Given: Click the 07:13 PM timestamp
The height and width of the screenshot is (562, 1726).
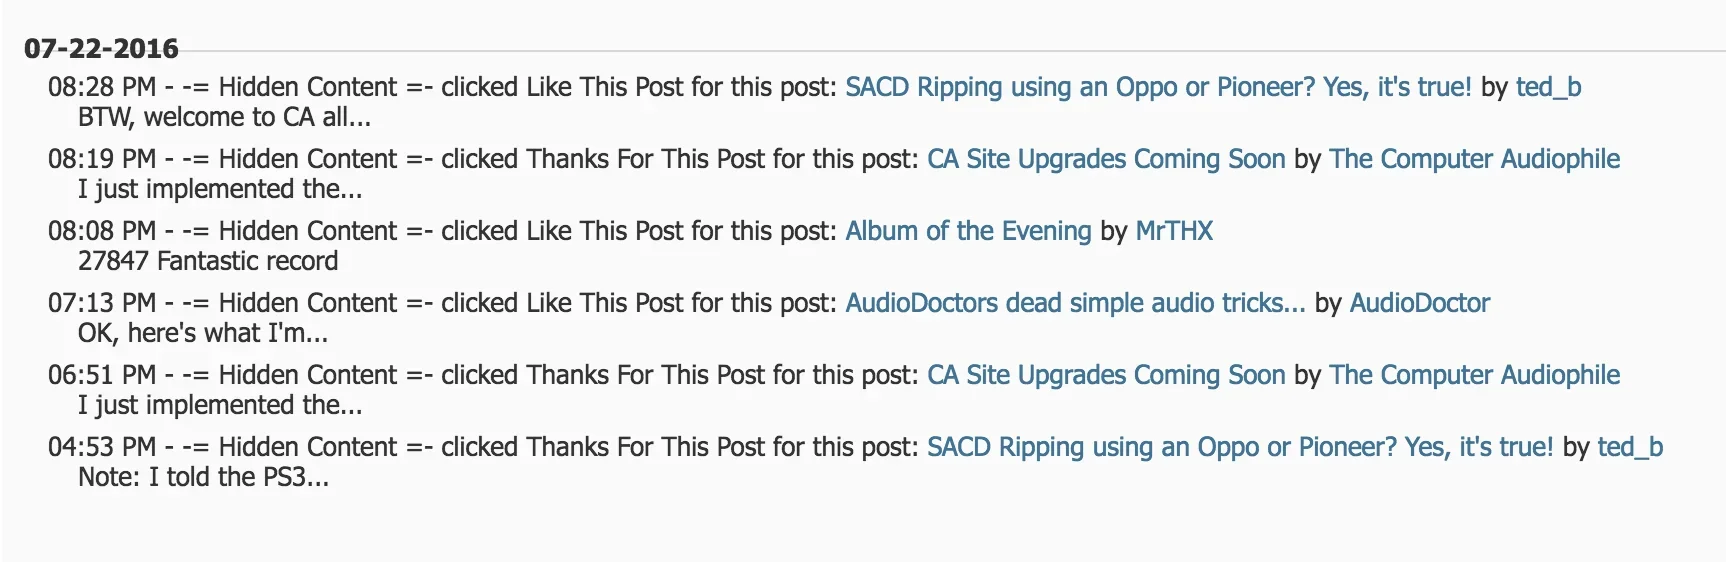Looking at the screenshot, I should tap(102, 303).
